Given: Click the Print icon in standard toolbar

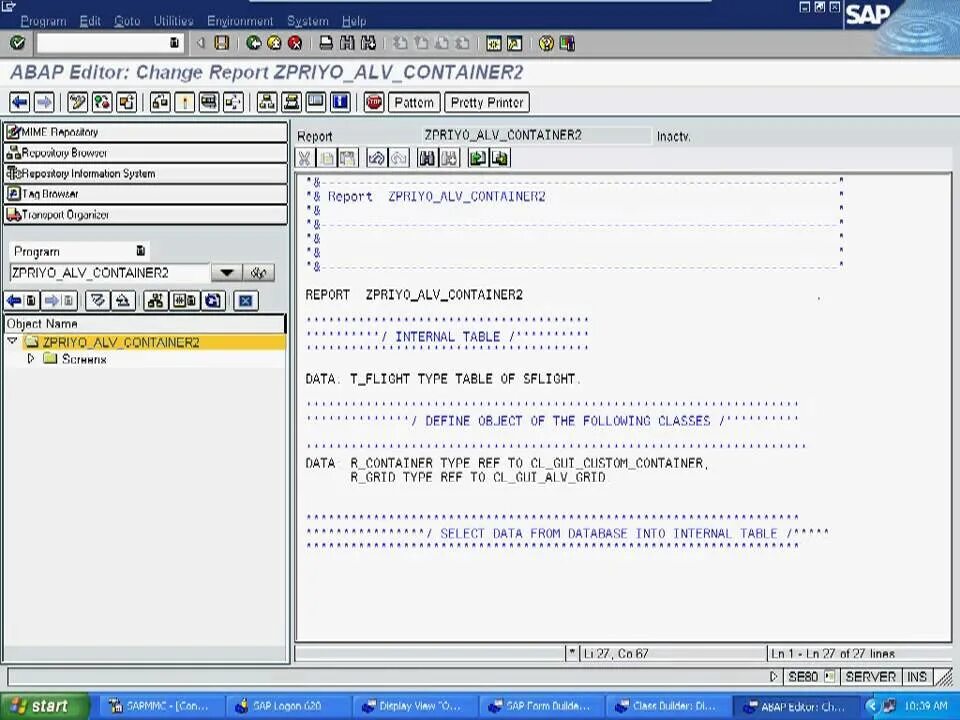Looking at the screenshot, I should [x=326, y=43].
